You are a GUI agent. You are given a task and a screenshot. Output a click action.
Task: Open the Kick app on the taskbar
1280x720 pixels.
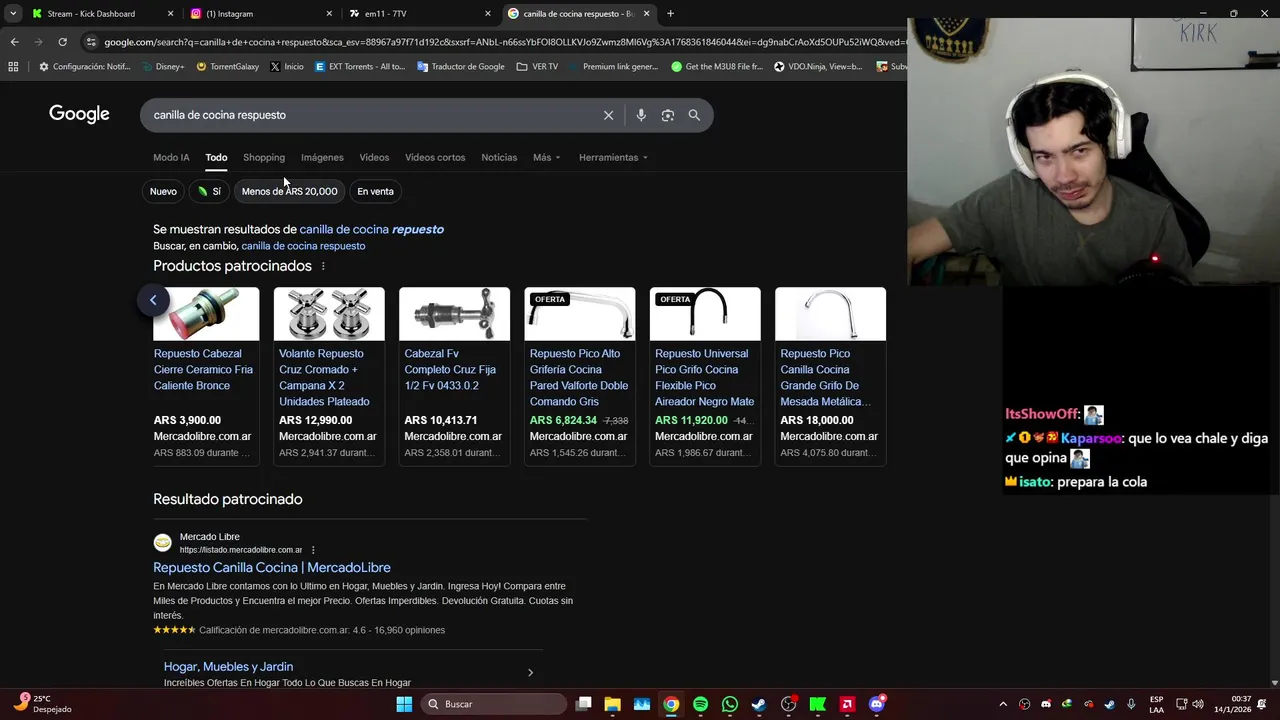(x=818, y=704)
